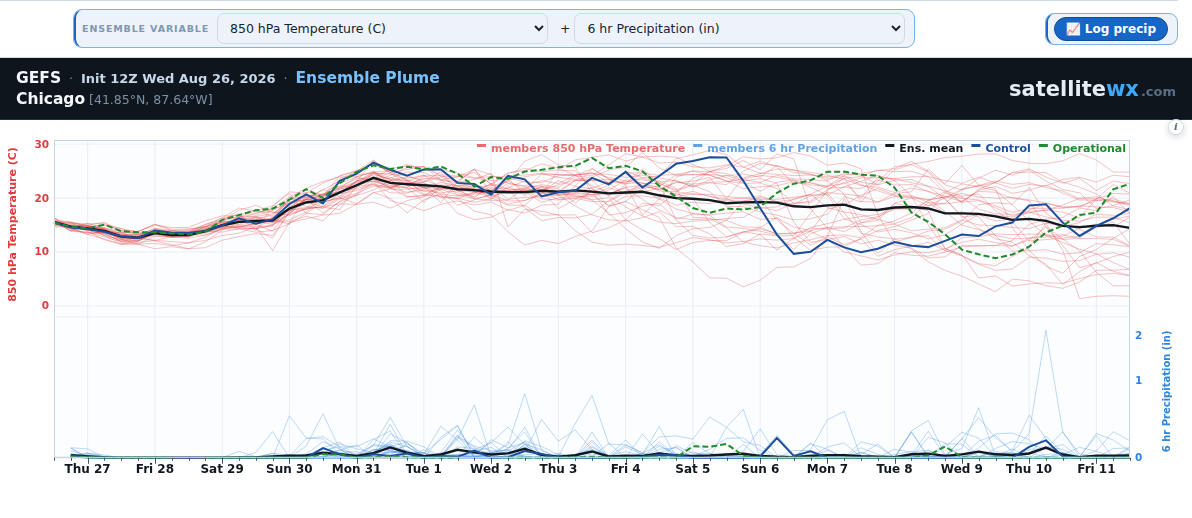Viewport: 1192px width, 518px height.
Task: Click the Wed 2 axis label
Action: pos(490,469)
